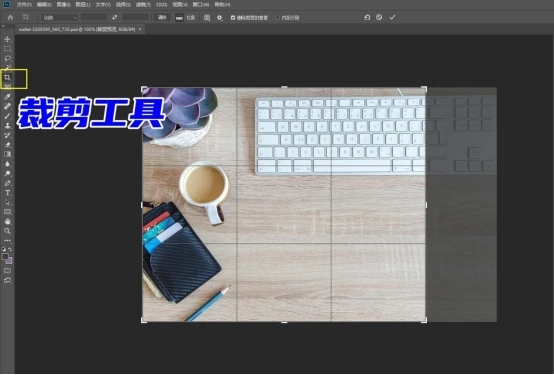Open the crop ratio preset dropdown

(x=59, y=17)
